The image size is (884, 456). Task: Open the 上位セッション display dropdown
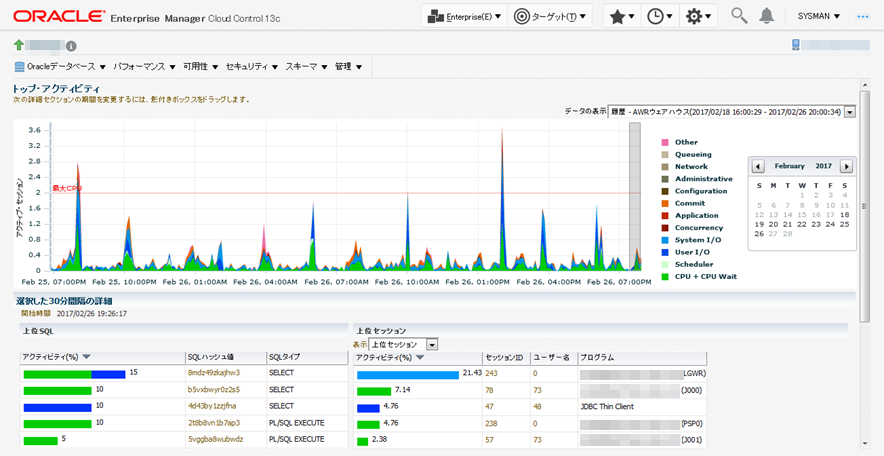point(431,344)
